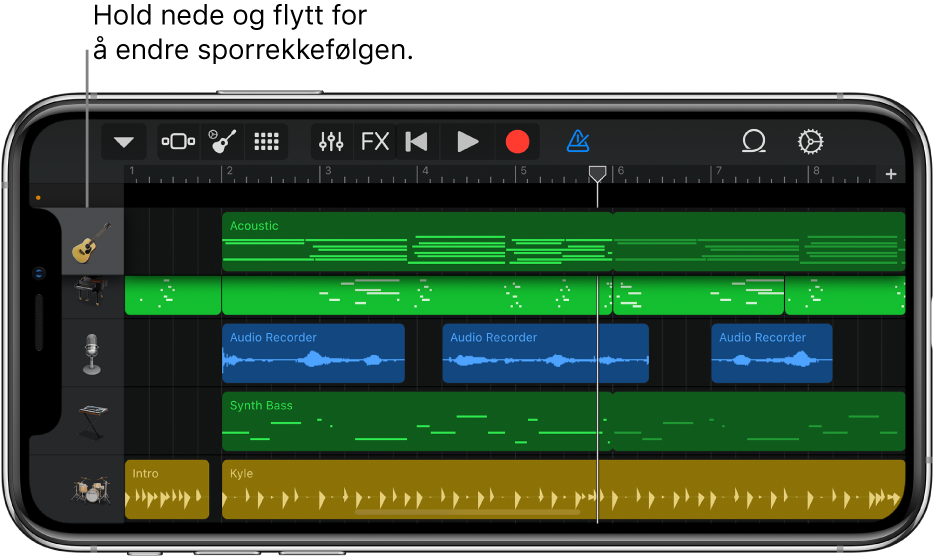Open the song navigation dropdown arrow
The image size is (936, 556).
coord(124,142)
